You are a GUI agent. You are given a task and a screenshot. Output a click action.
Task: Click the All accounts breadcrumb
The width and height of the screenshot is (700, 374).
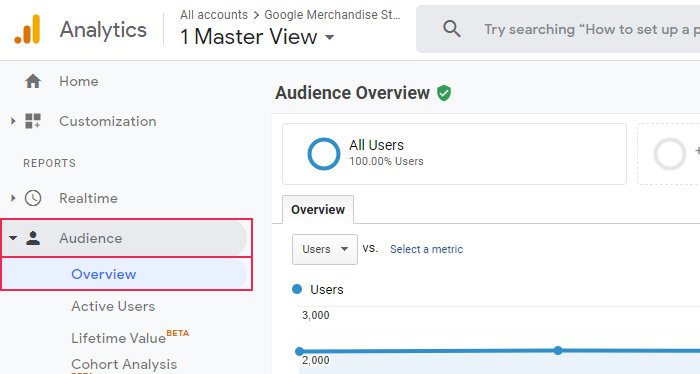(x=214, y=15)
